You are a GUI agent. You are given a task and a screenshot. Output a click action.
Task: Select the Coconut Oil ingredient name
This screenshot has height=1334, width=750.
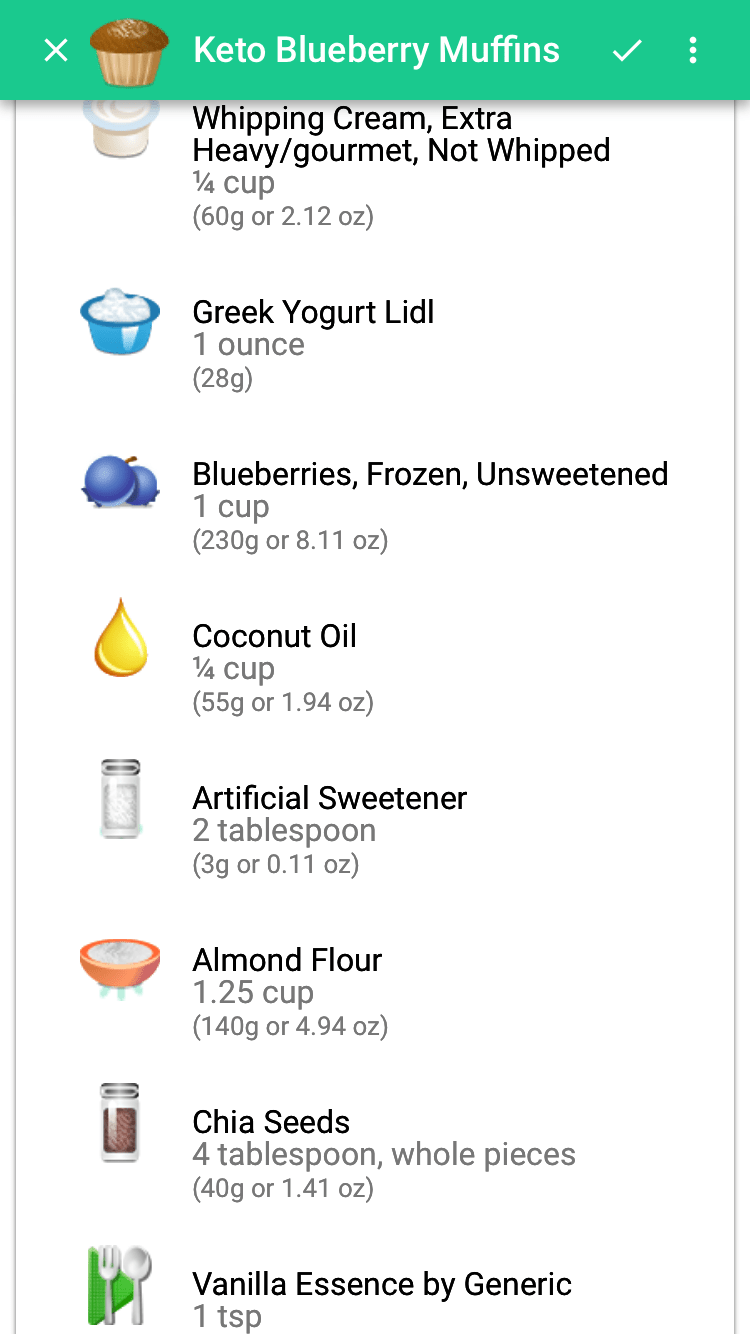[274, 636]
